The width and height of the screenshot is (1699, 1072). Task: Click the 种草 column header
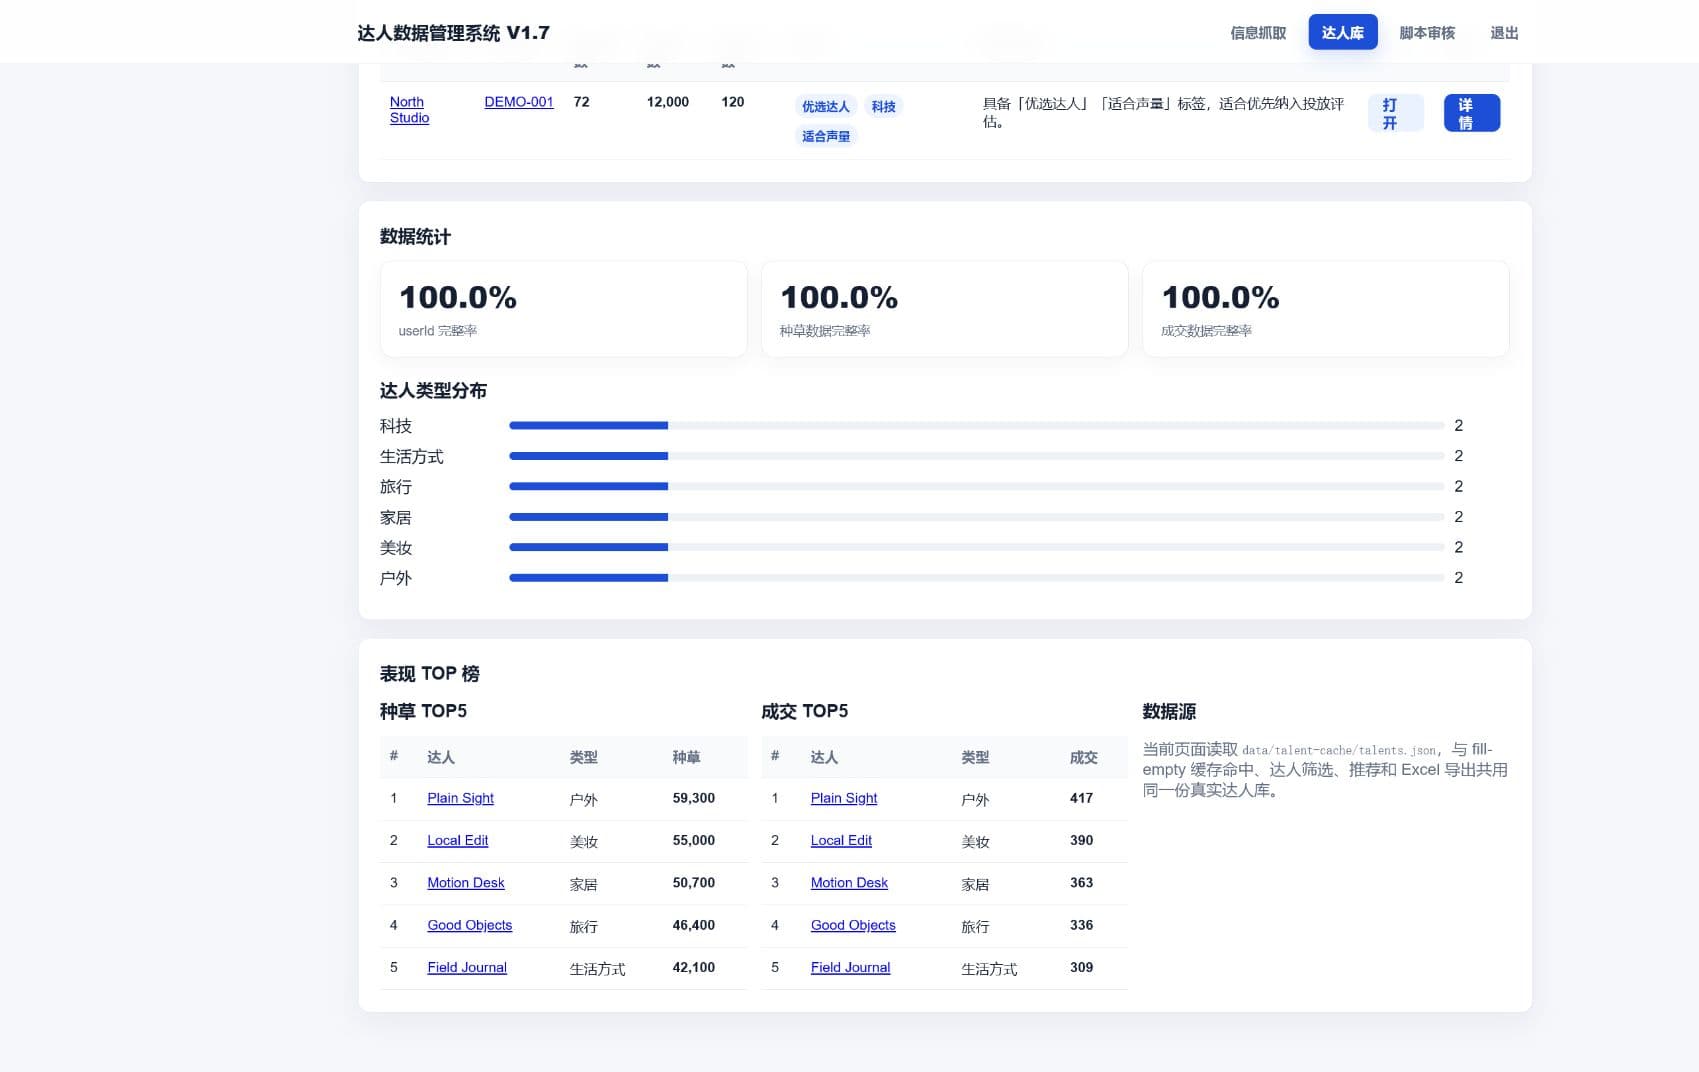[686, 757]
